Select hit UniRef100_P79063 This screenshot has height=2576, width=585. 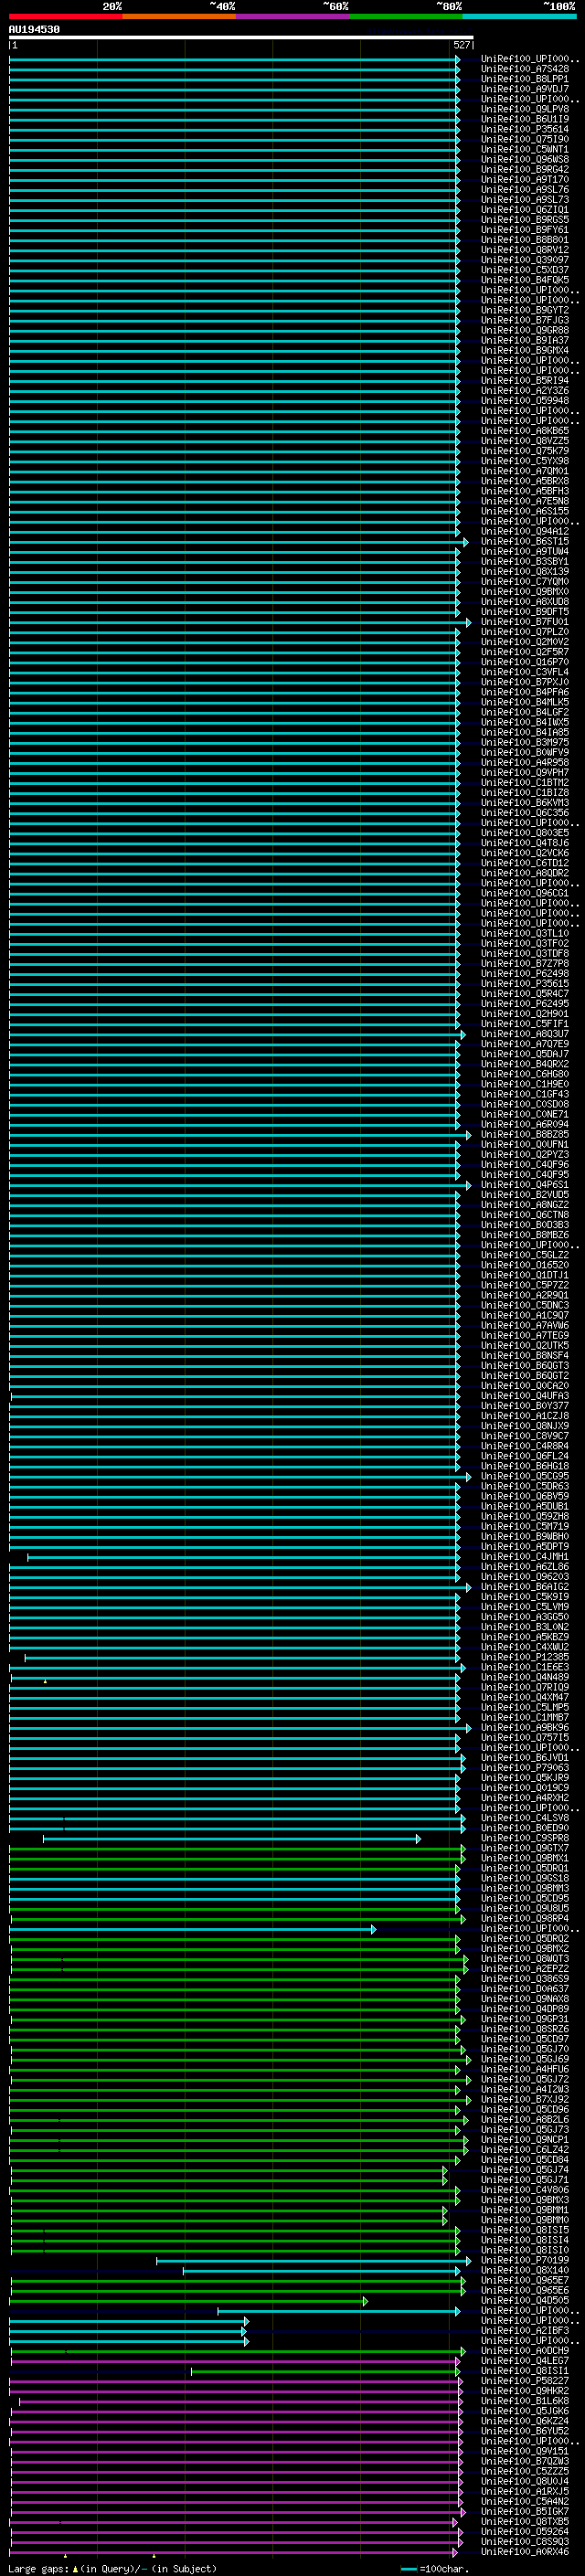[525, 1767]
